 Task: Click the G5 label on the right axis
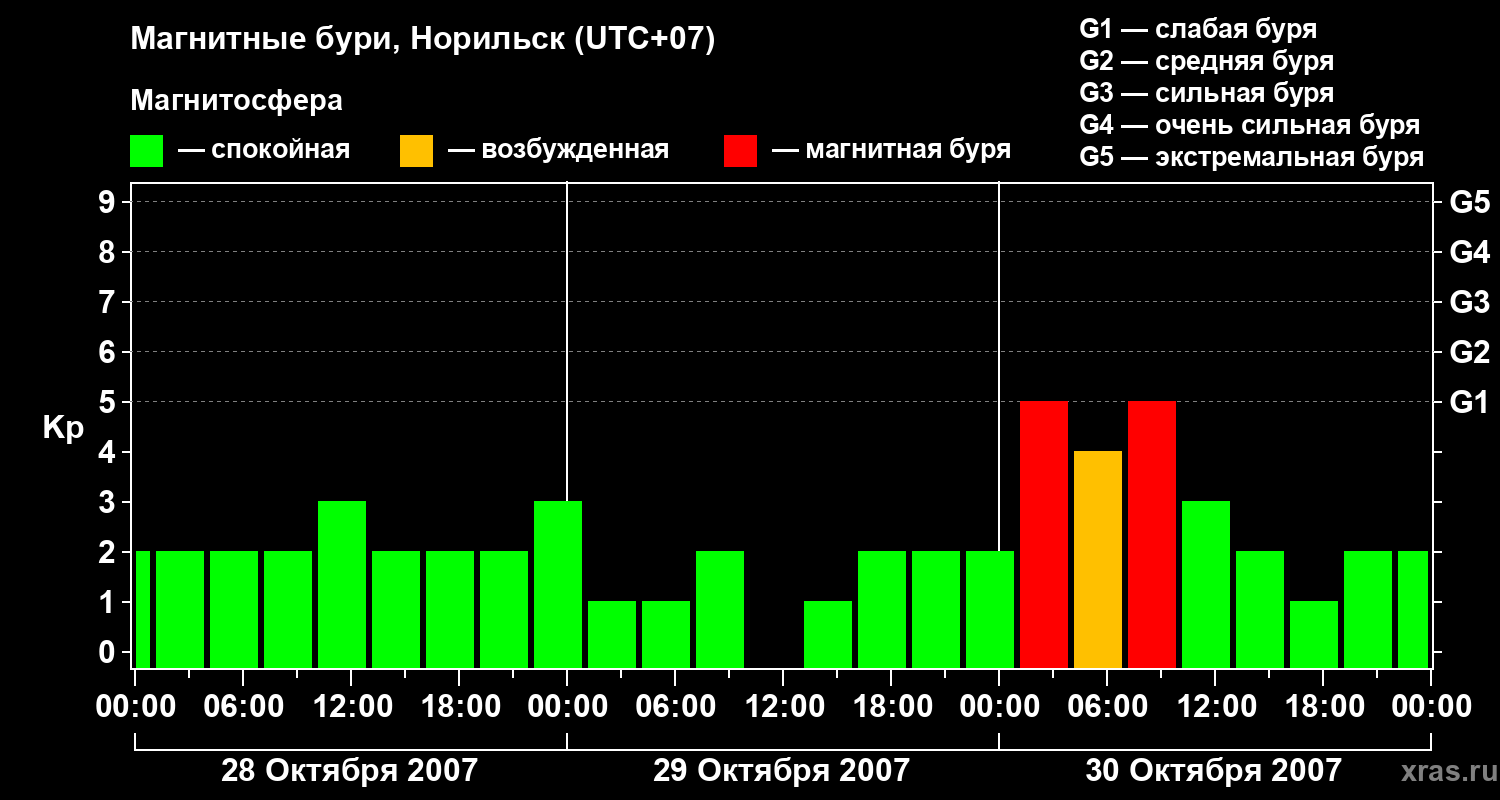[1469, 202]
